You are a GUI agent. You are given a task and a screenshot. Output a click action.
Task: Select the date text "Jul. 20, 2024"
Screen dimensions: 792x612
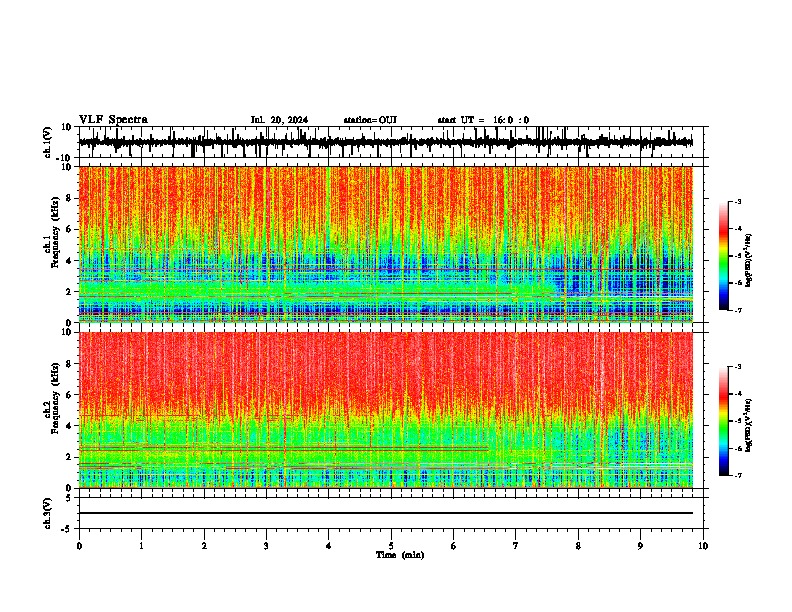(279, 120)
